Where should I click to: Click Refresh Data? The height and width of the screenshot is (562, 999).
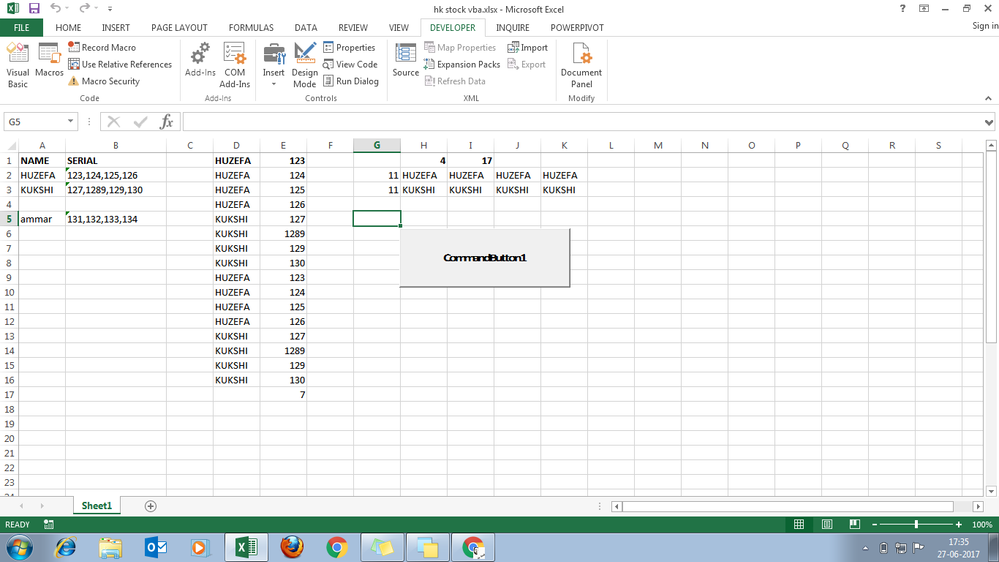click(455, 81)
